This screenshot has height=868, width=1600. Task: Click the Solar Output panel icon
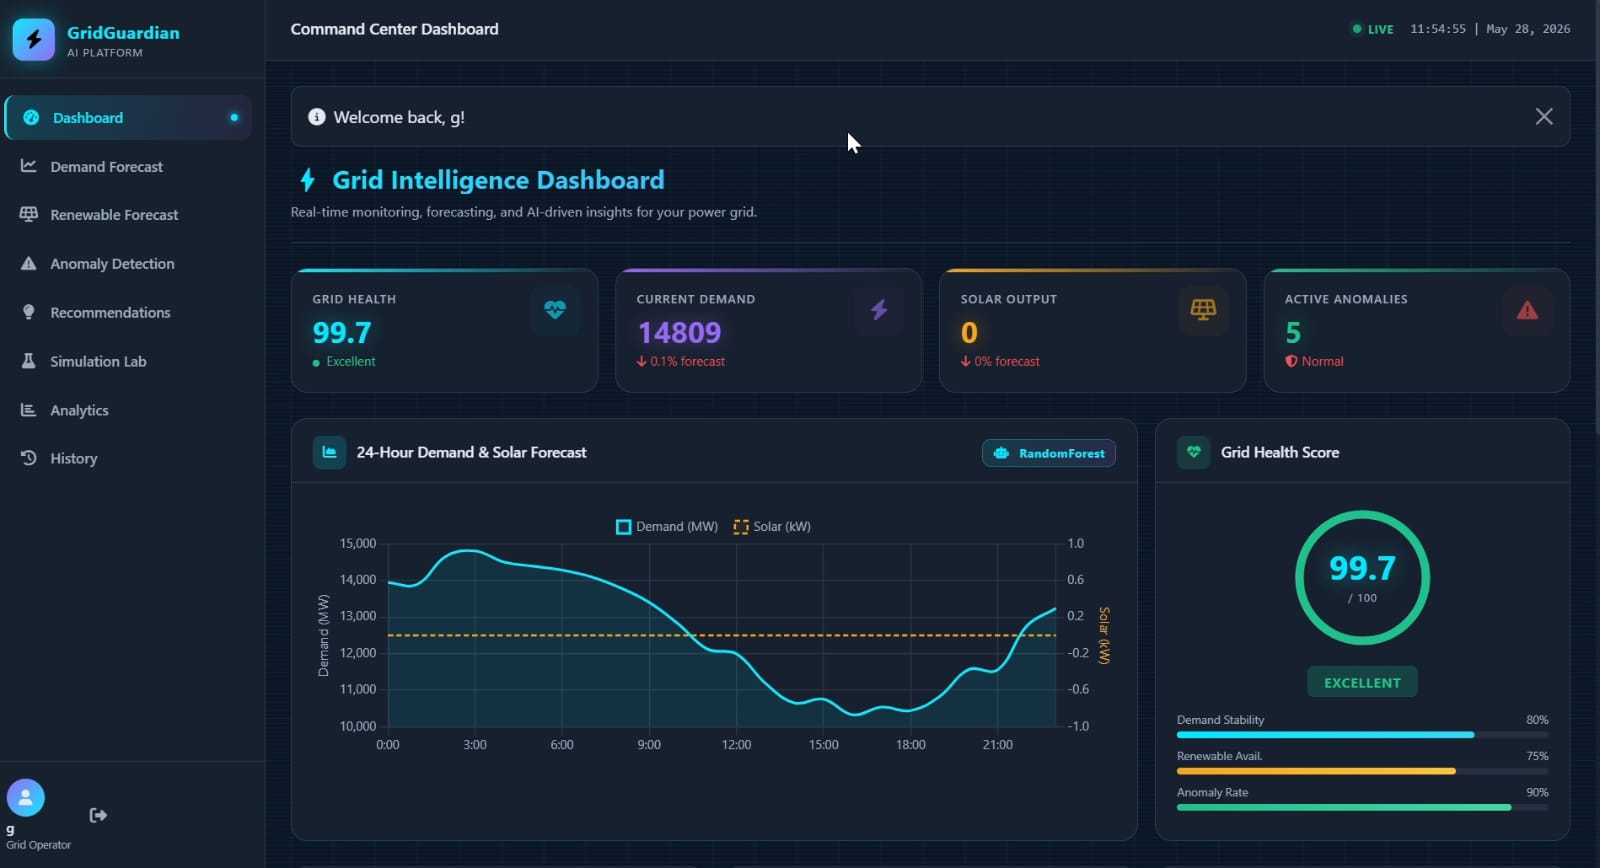click(x=1203, y=310)
